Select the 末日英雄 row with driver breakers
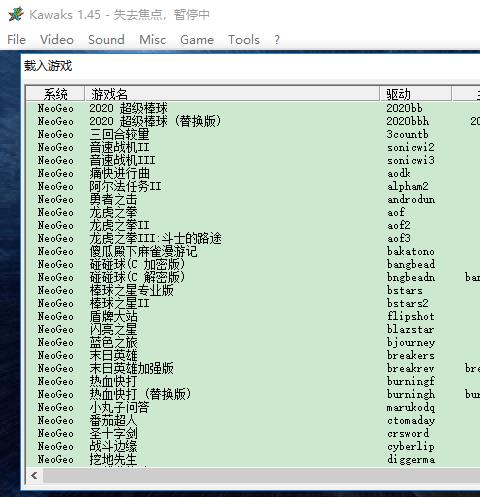 [x=253, y=355]
